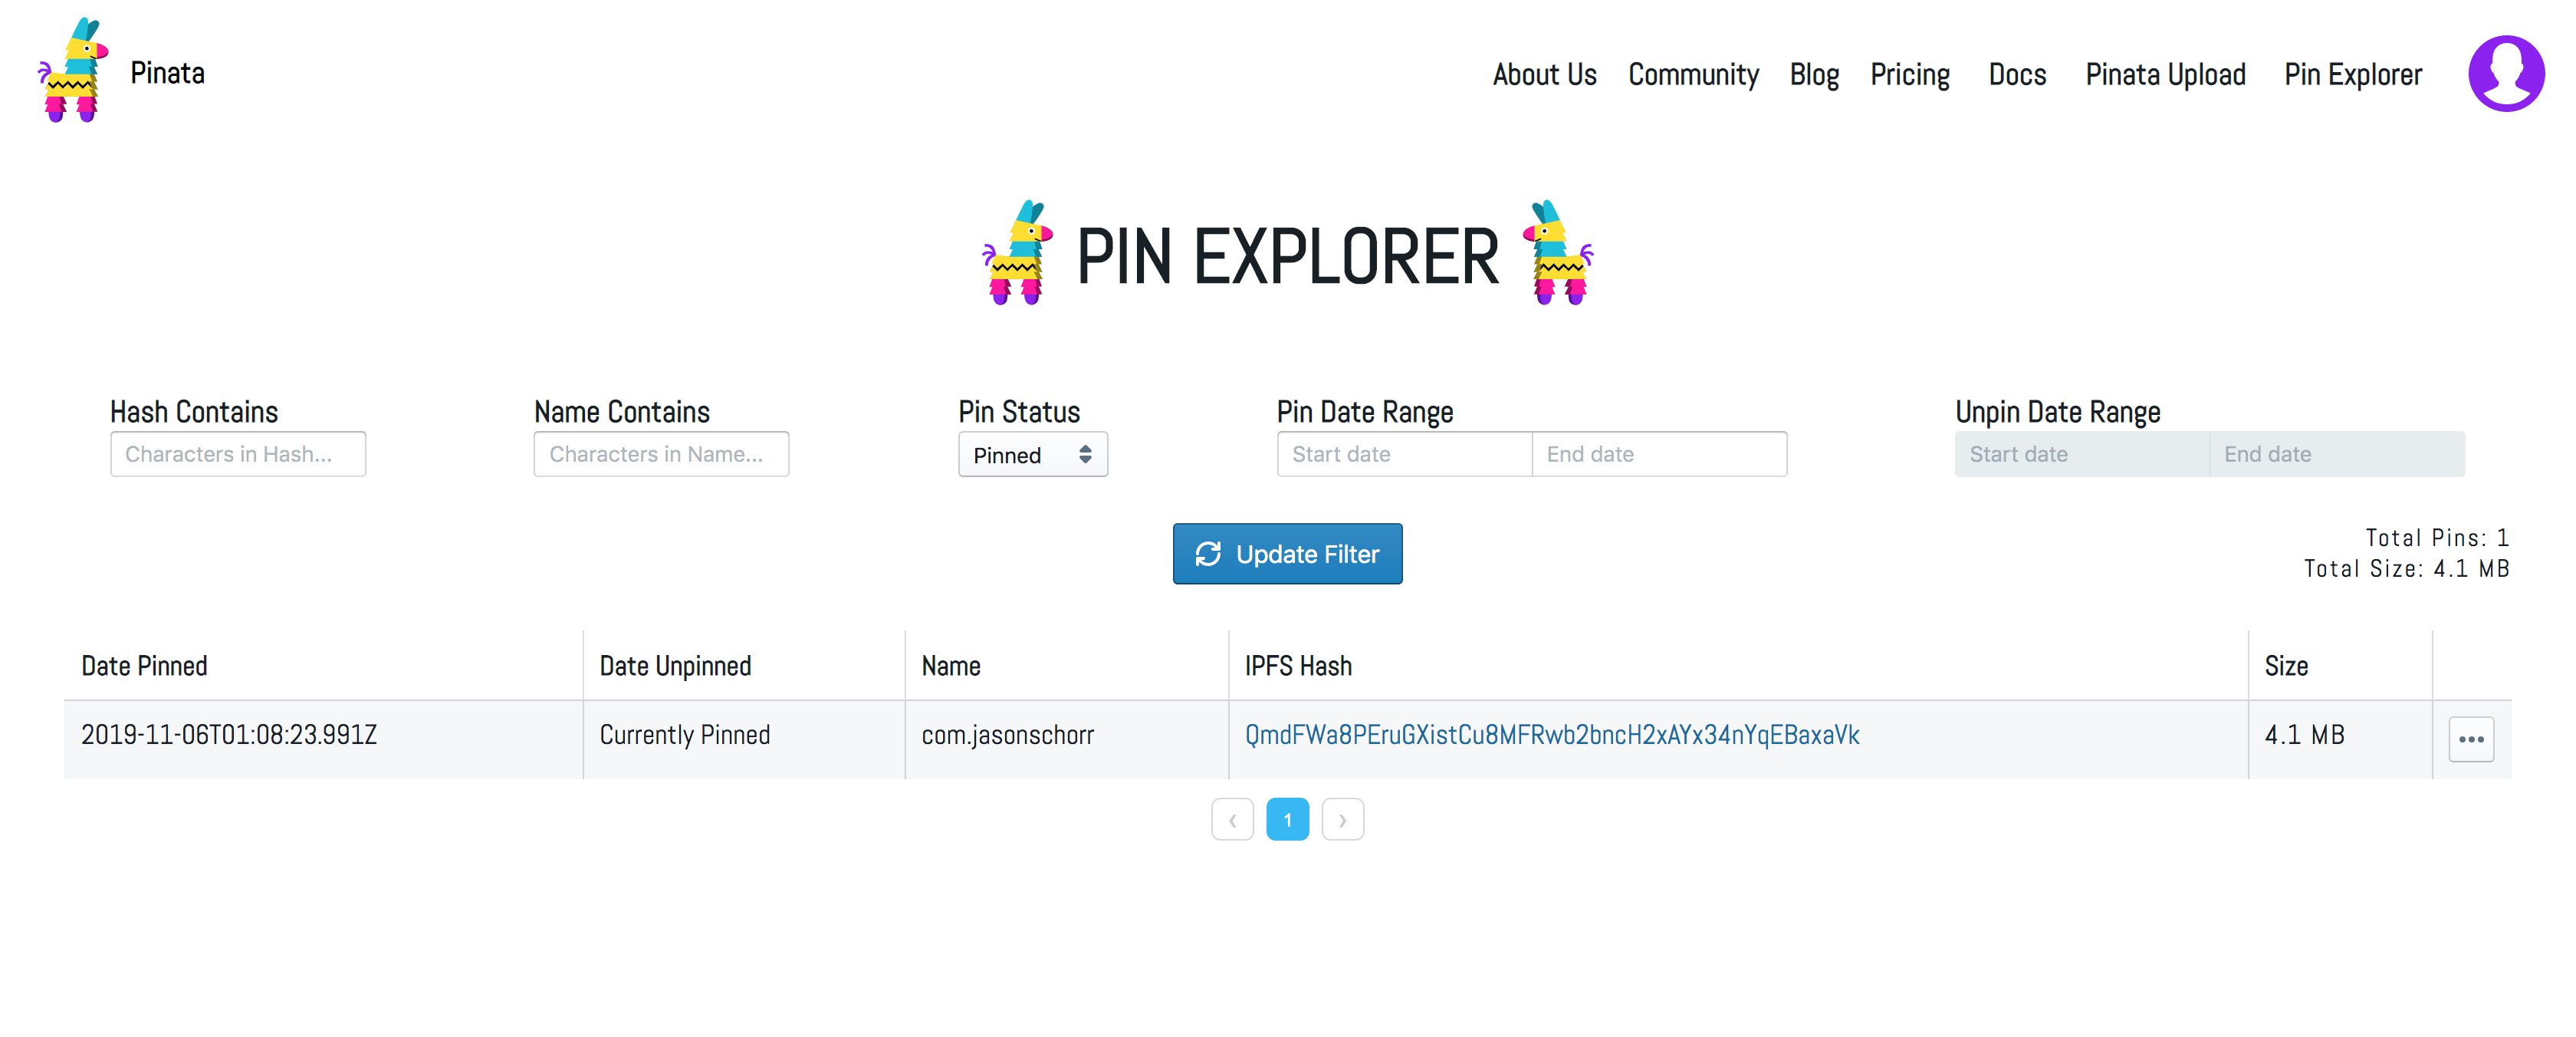This screenshot has height=1037, width=2576.
Task: Go to previous page arrow
Action: click(1232, 819)
